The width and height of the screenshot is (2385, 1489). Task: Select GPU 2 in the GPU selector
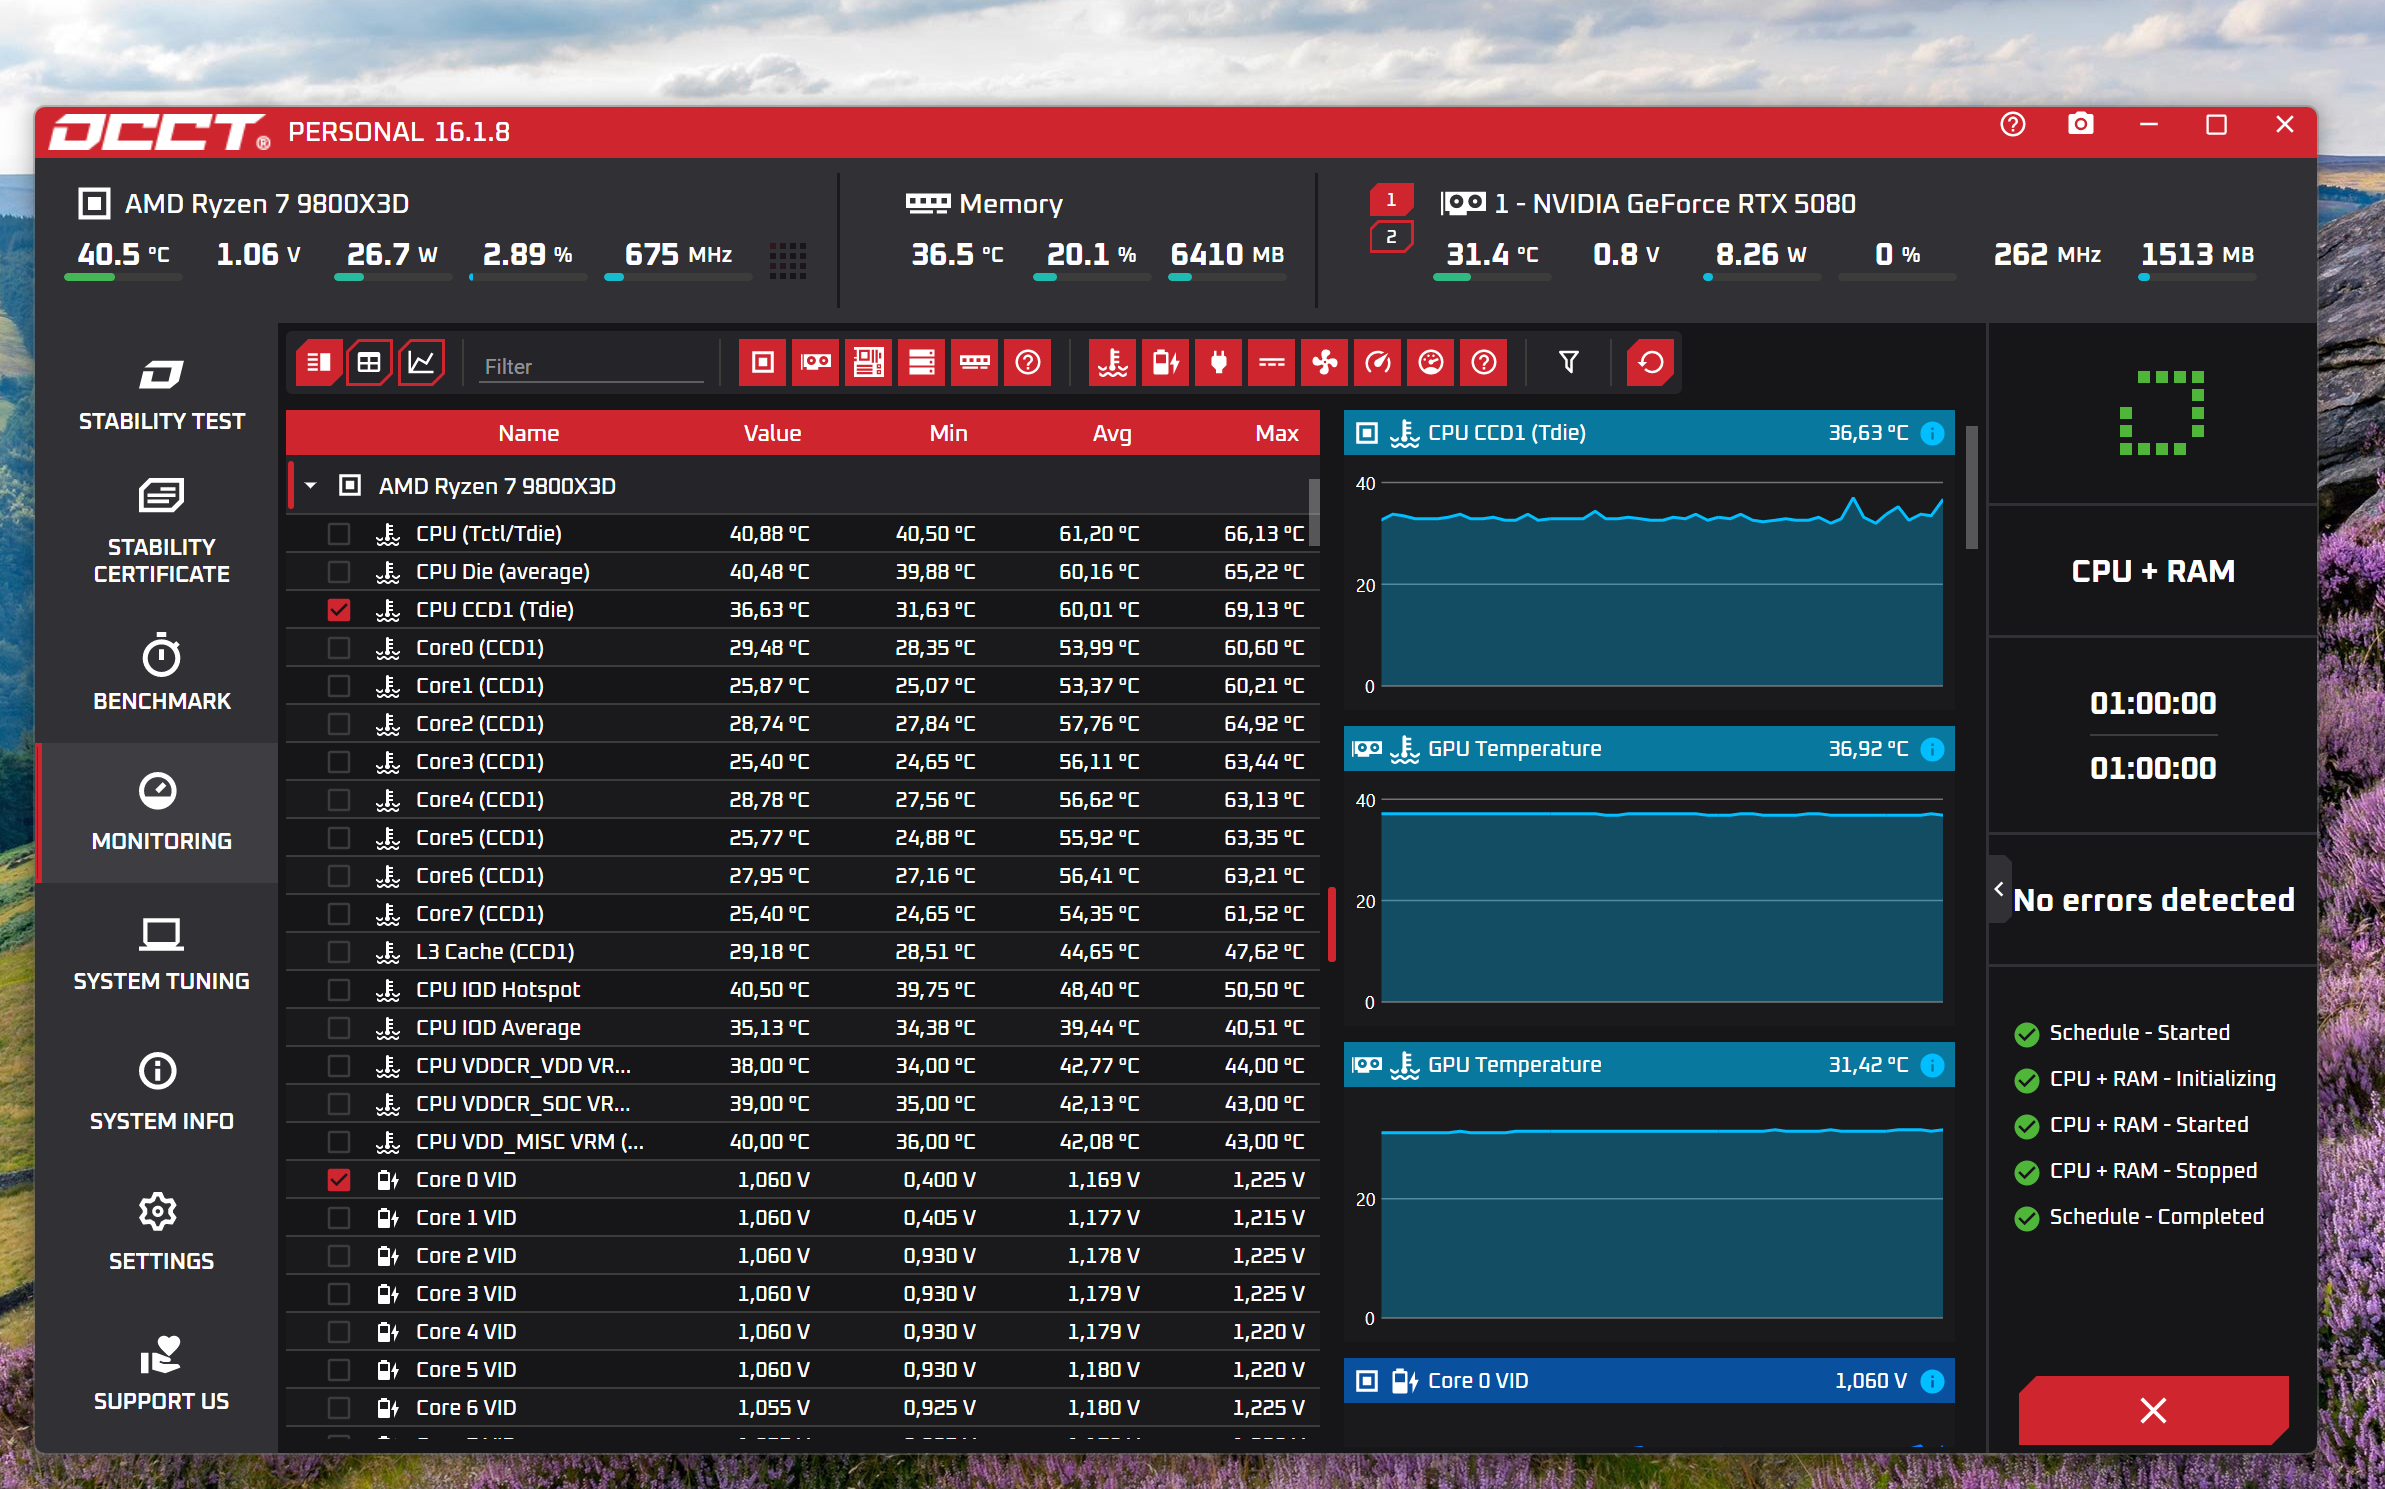click(1390, 238)
